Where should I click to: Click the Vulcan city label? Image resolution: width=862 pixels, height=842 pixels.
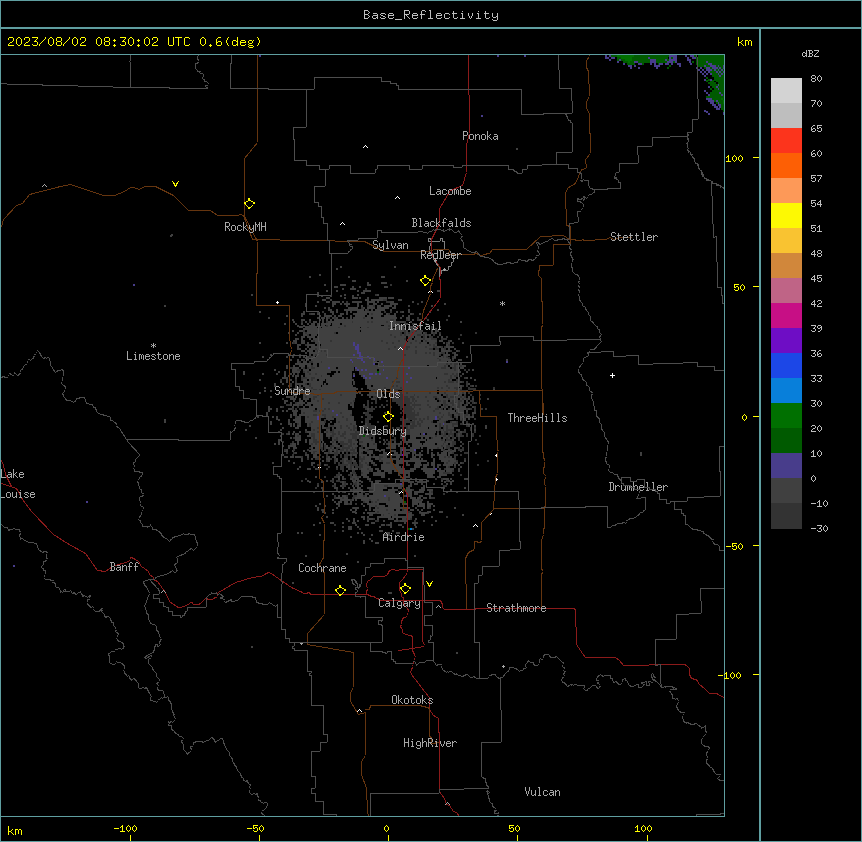point(542,792)
